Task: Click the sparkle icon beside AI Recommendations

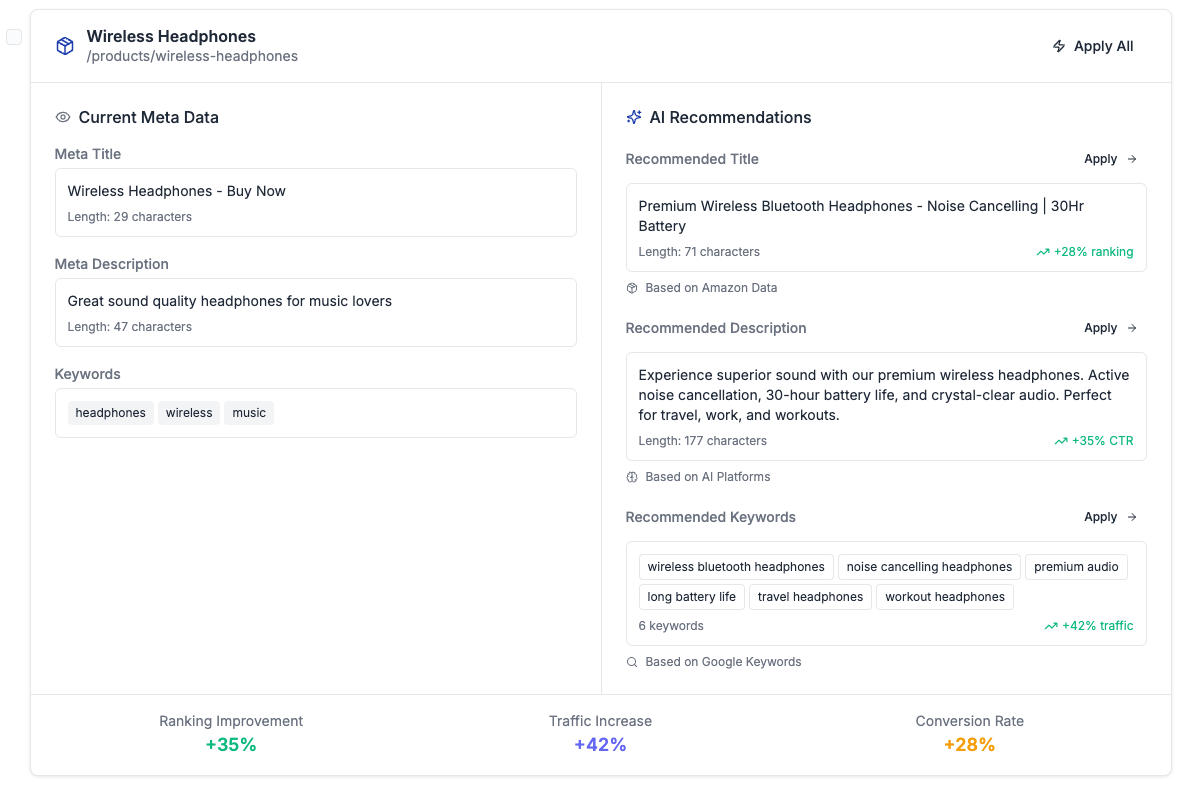Action: 634,117
